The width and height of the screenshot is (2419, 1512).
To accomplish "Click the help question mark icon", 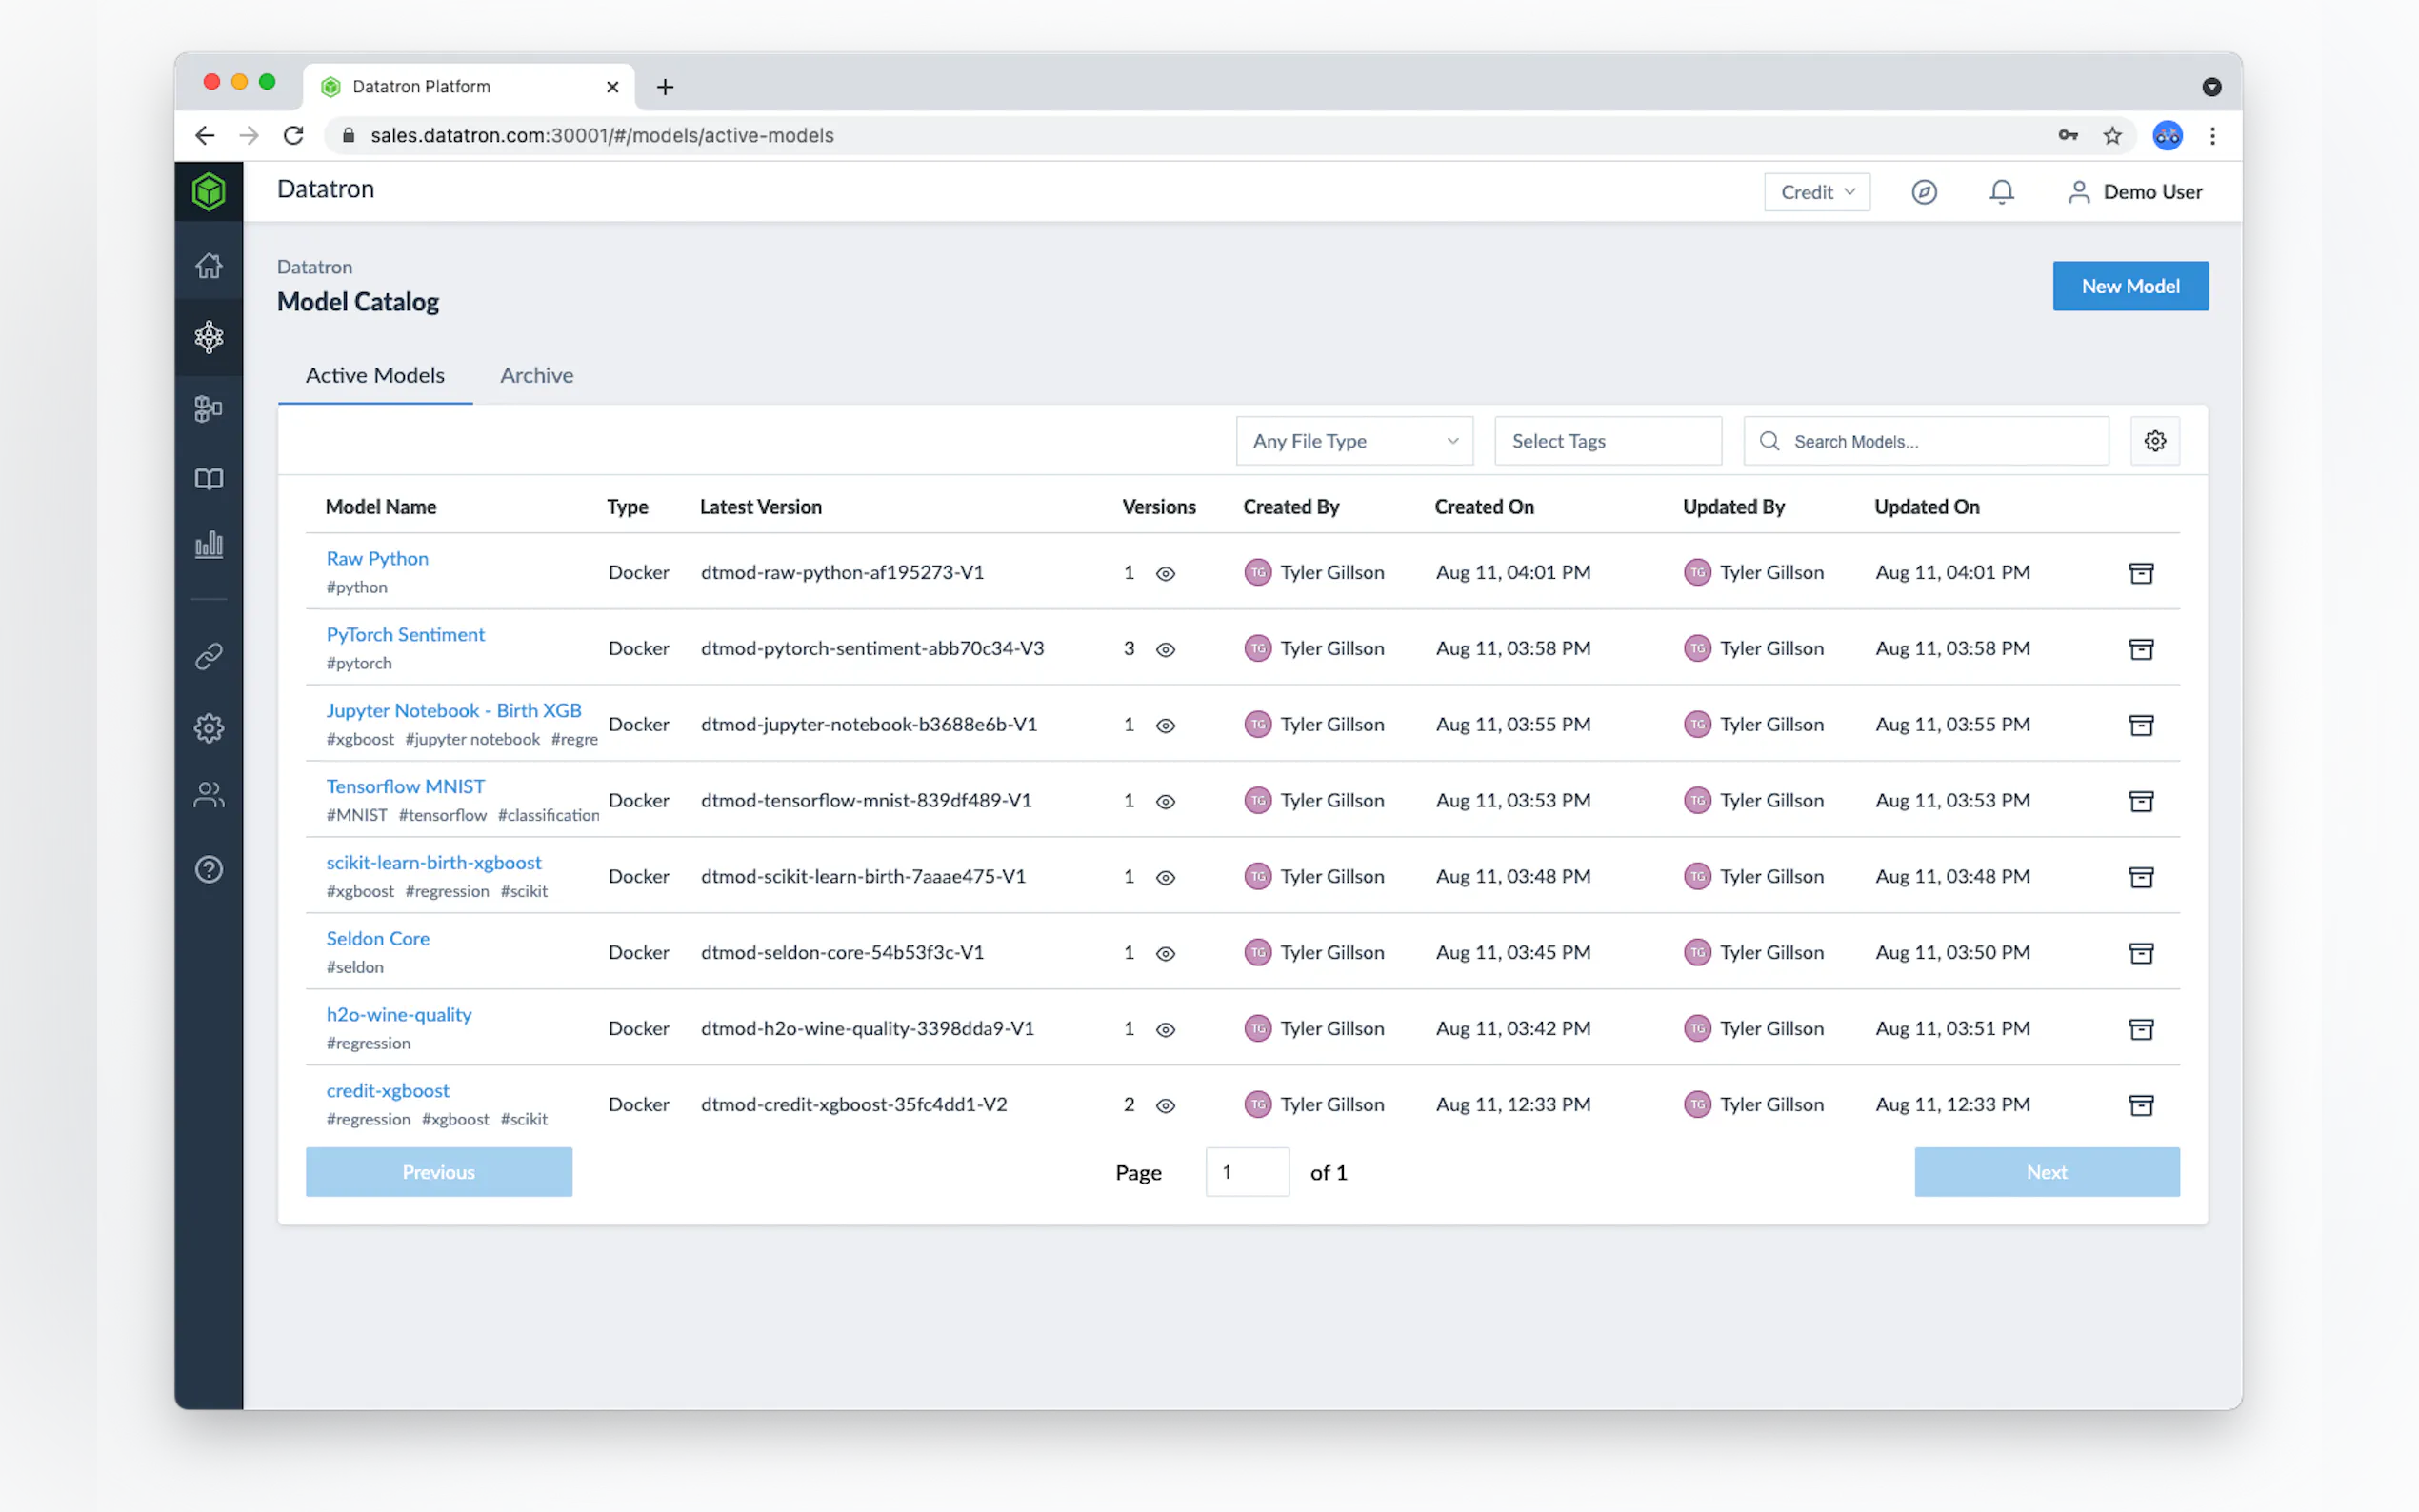I will [208, 869].
